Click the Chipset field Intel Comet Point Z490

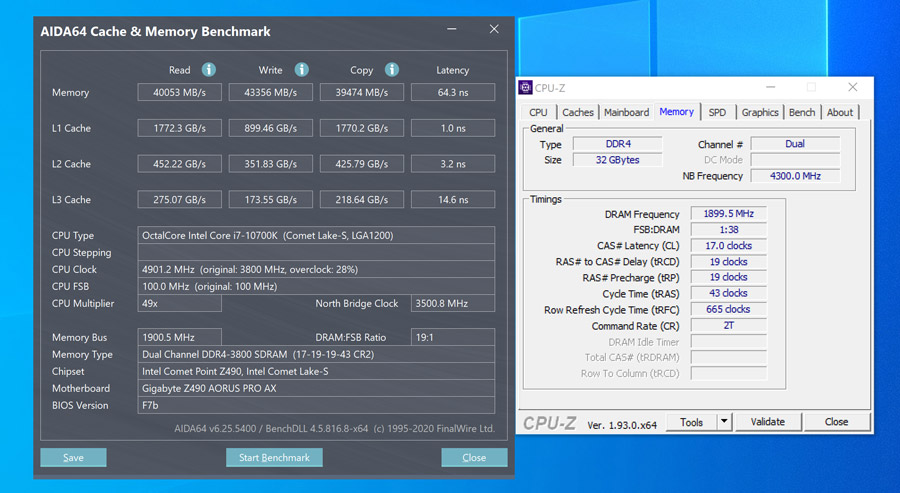pos(316,371)
